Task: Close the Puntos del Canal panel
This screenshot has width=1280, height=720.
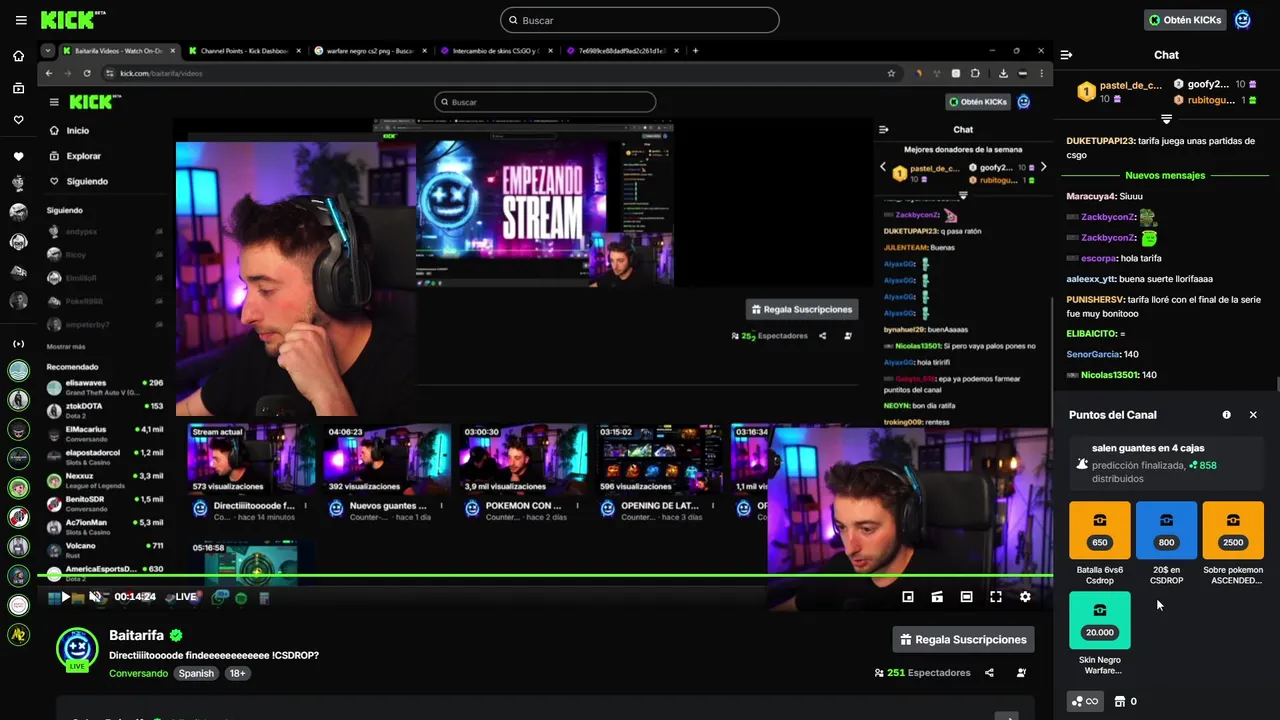Action: [1253, 415]
